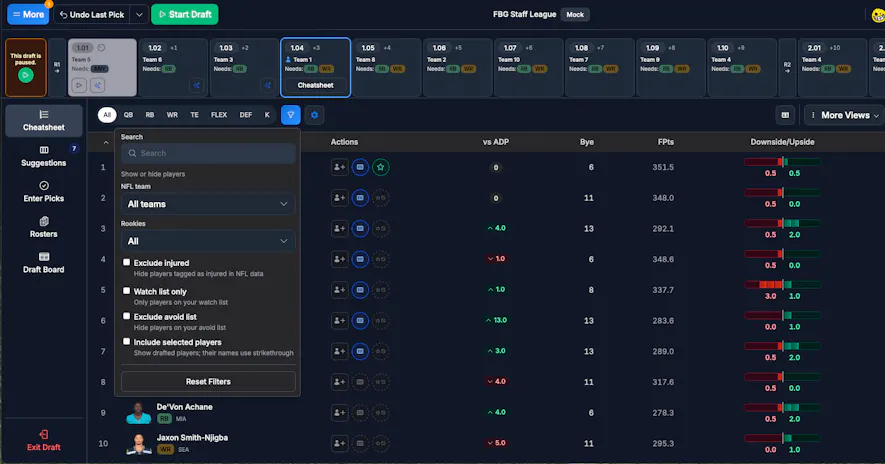Viewport: 885px width, 464px height.
Task: Select the pick 1.05 Team 8 card
Action: [x=386, y=68]
